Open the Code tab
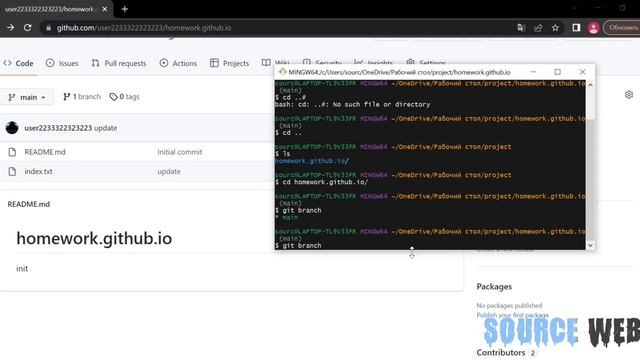The image size is (640, 360). (x=18, y=63)
